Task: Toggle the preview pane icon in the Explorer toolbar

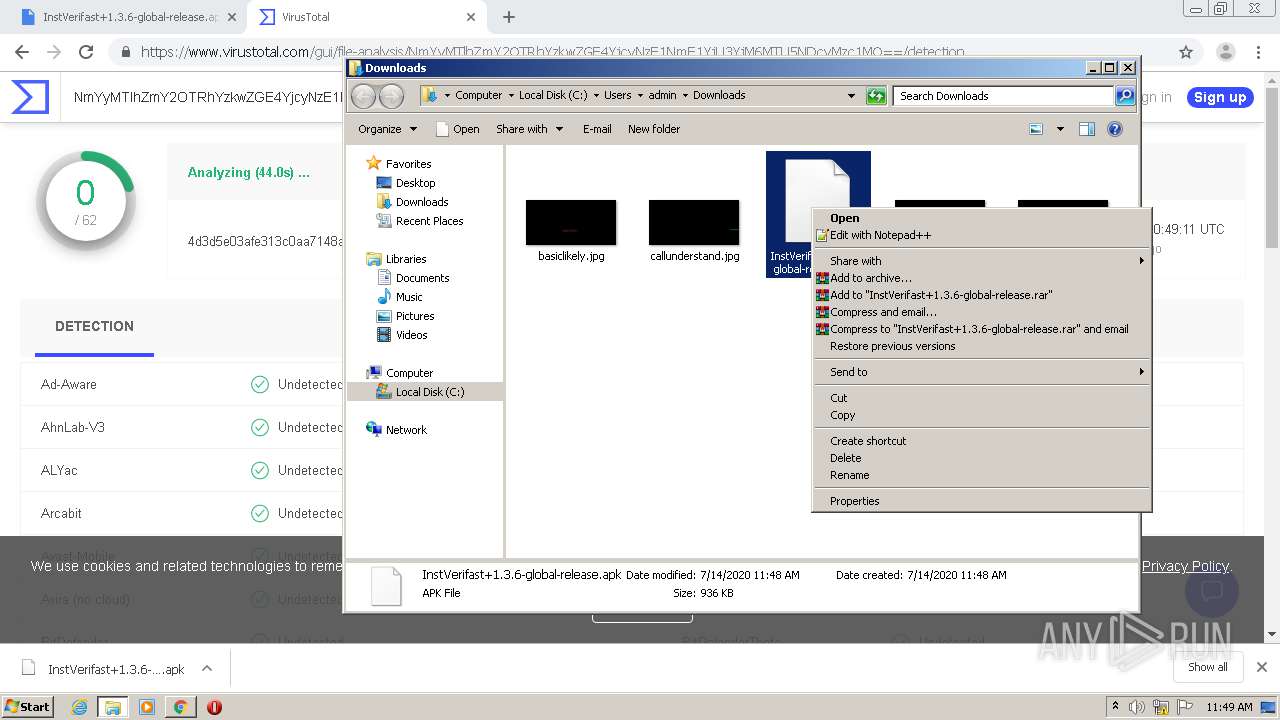Action: point(1087,129)
